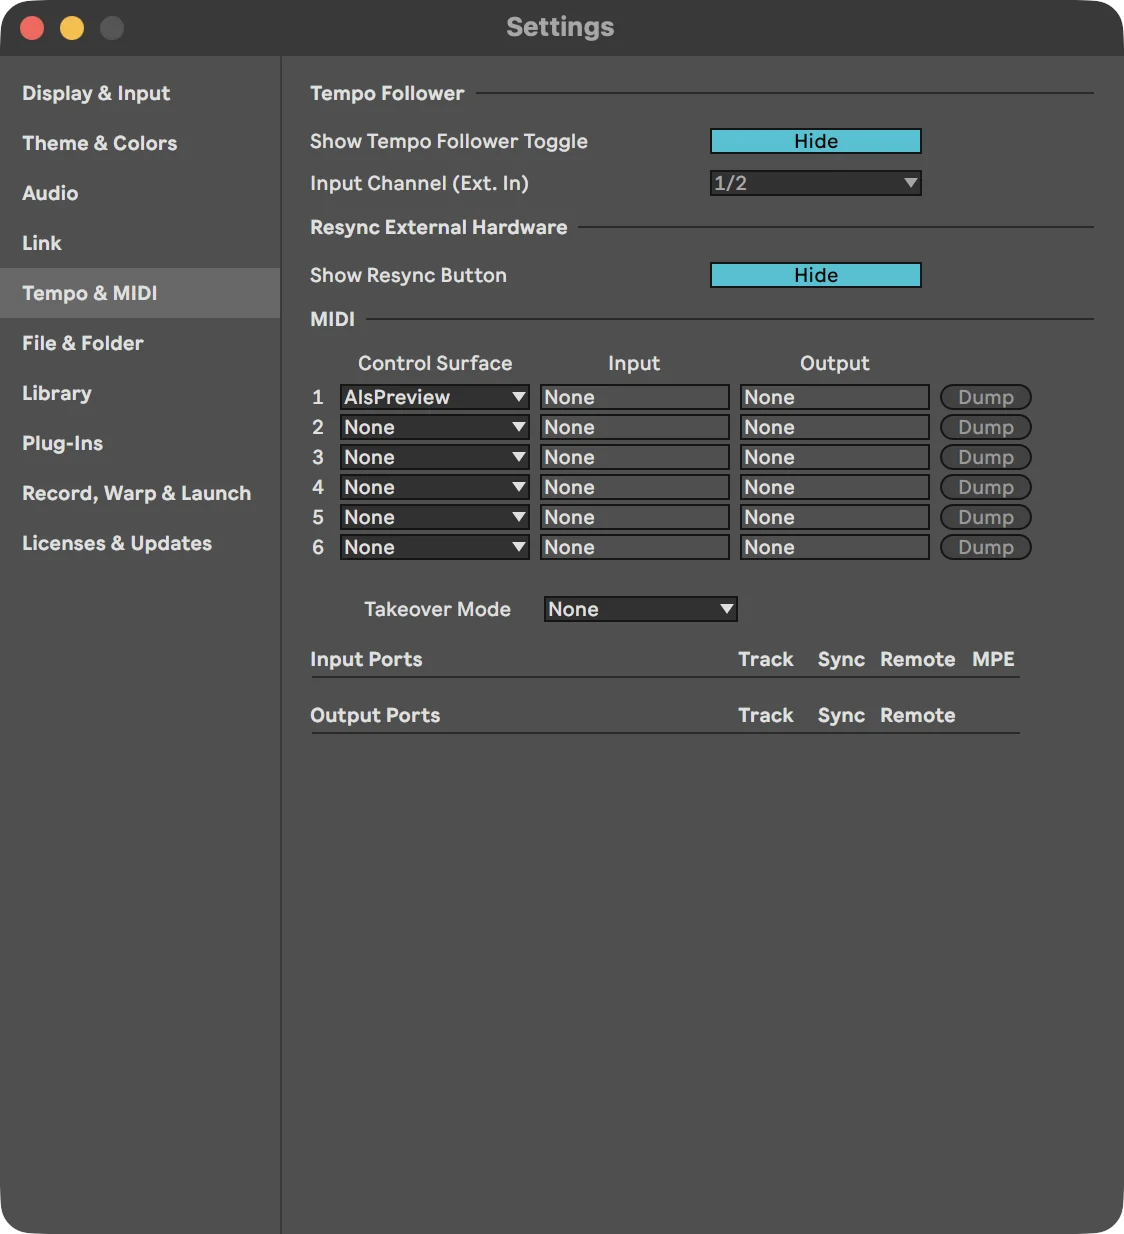The image size is (1124, 1234).
Task: Click the Output Ports header label
Action: click(375, 715)
